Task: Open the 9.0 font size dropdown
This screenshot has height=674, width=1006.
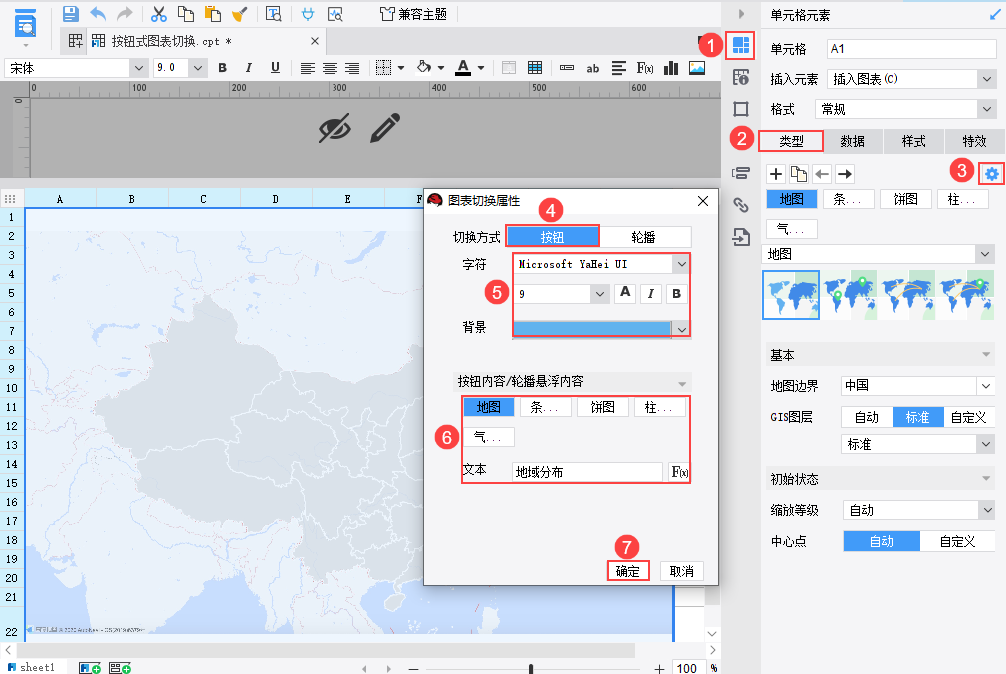Action: pyautogui.click(x=198, y=68)
